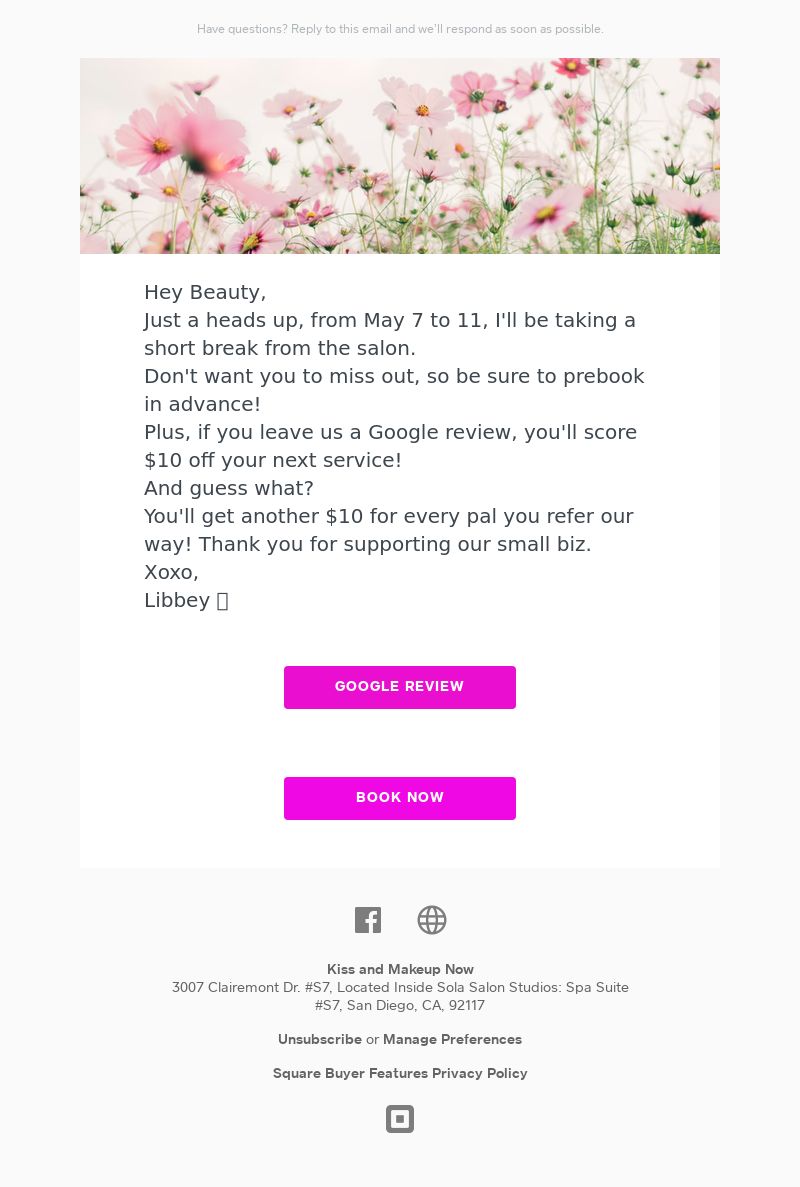The image size is (800, 1187).
Task: Click the Kiss and Makeup Now business name
Action: (400, 969)
